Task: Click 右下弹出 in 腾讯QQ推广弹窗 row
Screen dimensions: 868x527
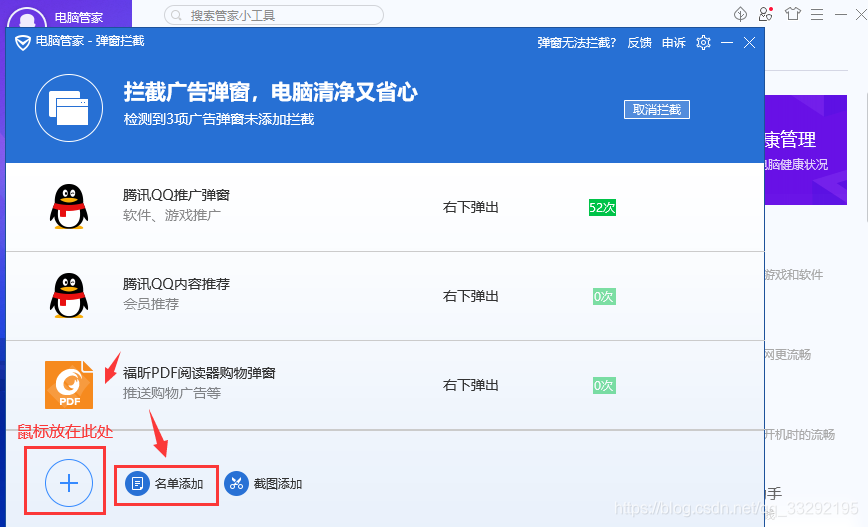Action: pos(471,208)
